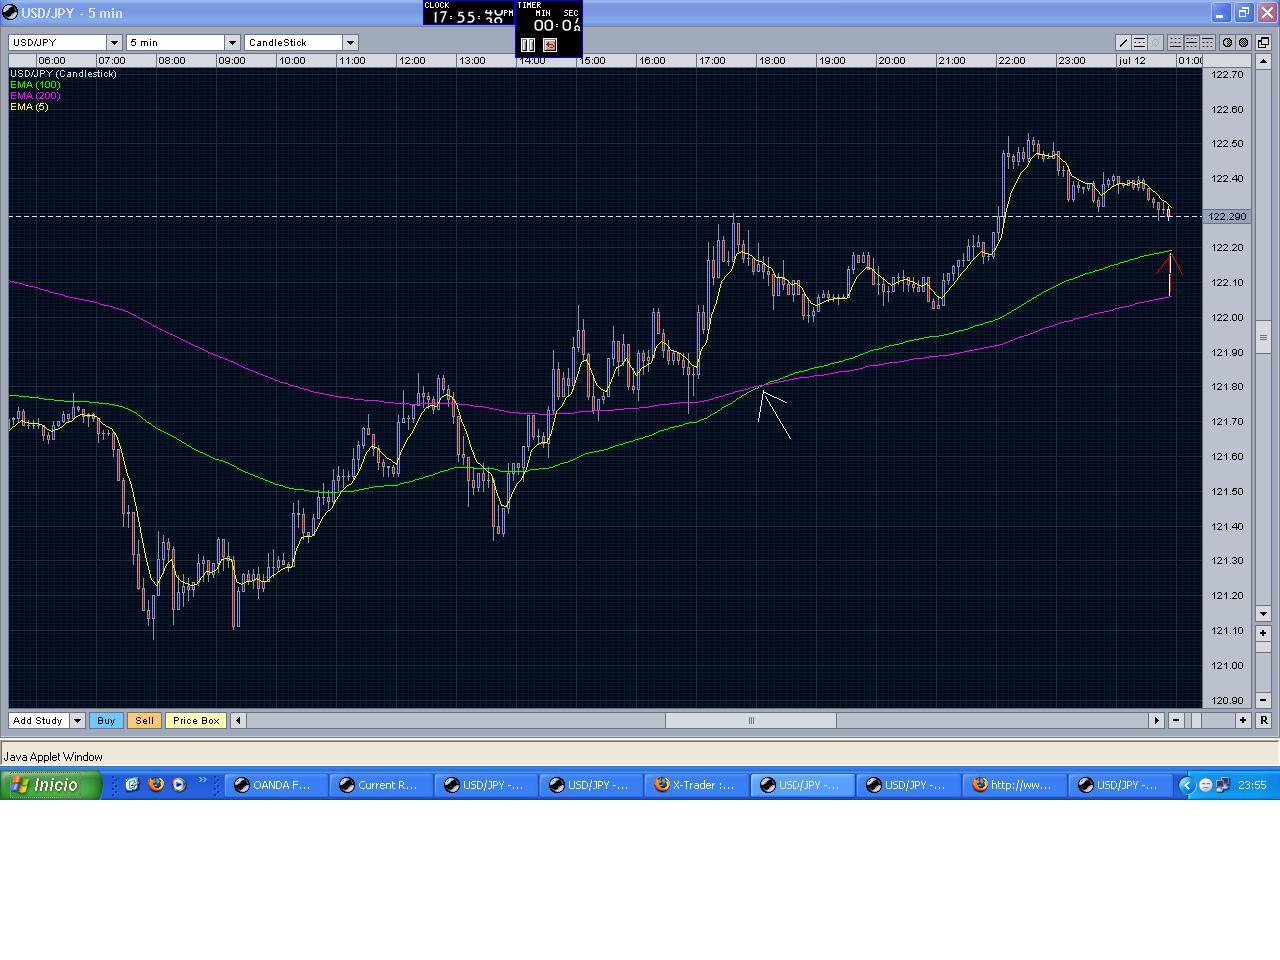Click the Show Desktop quick launch icon

[131, 785]
